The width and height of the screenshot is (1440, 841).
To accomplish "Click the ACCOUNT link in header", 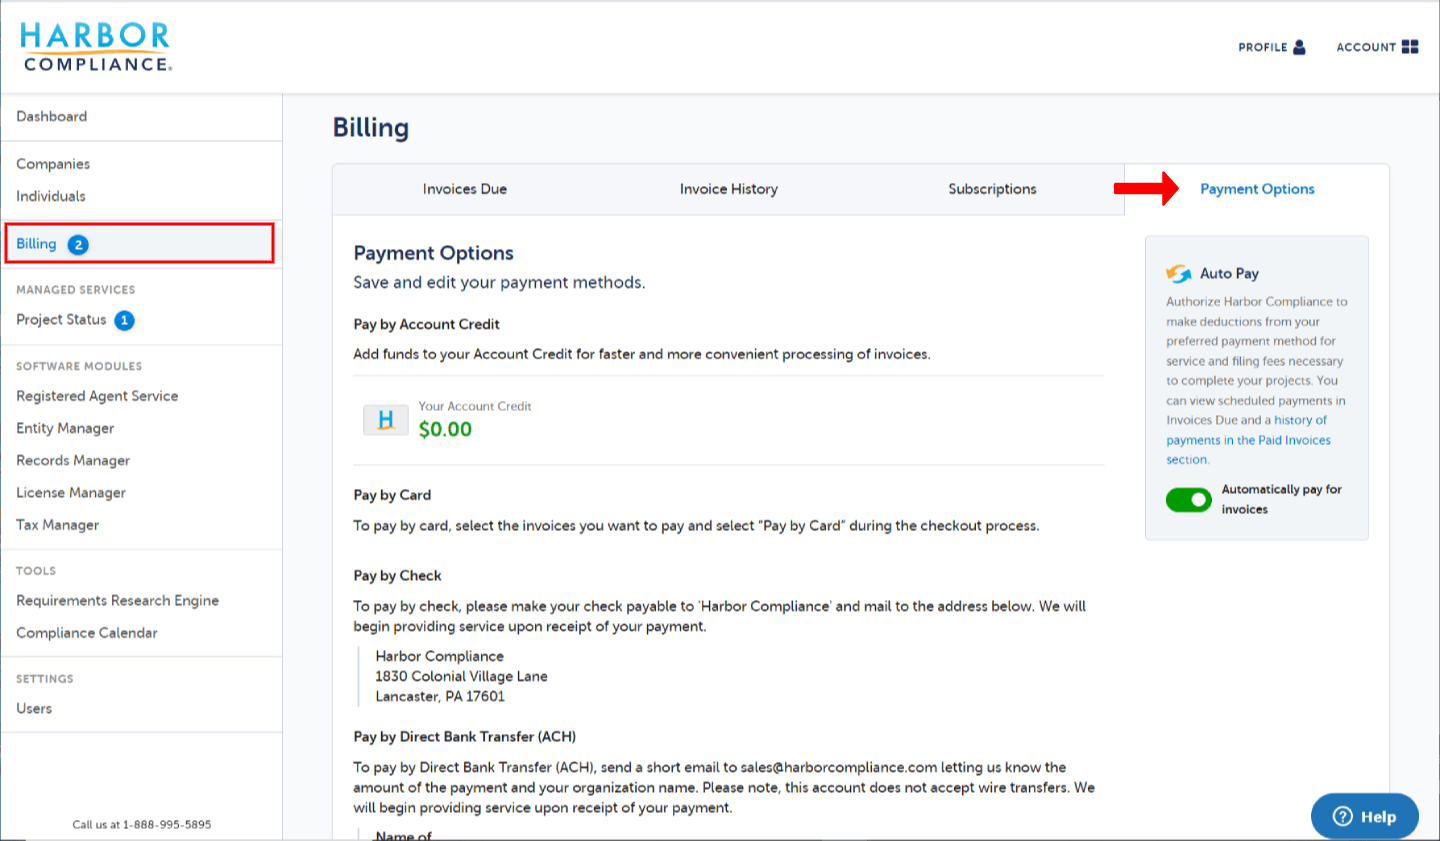I will 1366,47.
